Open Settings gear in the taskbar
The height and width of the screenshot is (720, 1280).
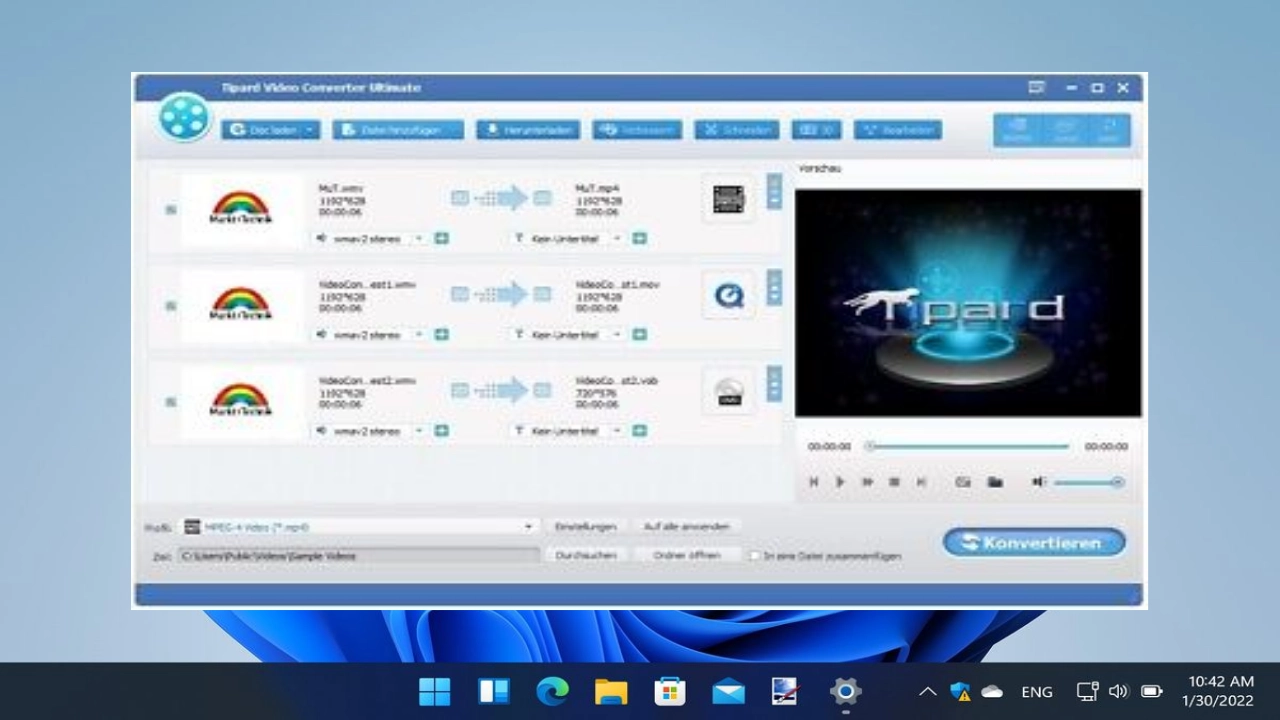[845, 691]
